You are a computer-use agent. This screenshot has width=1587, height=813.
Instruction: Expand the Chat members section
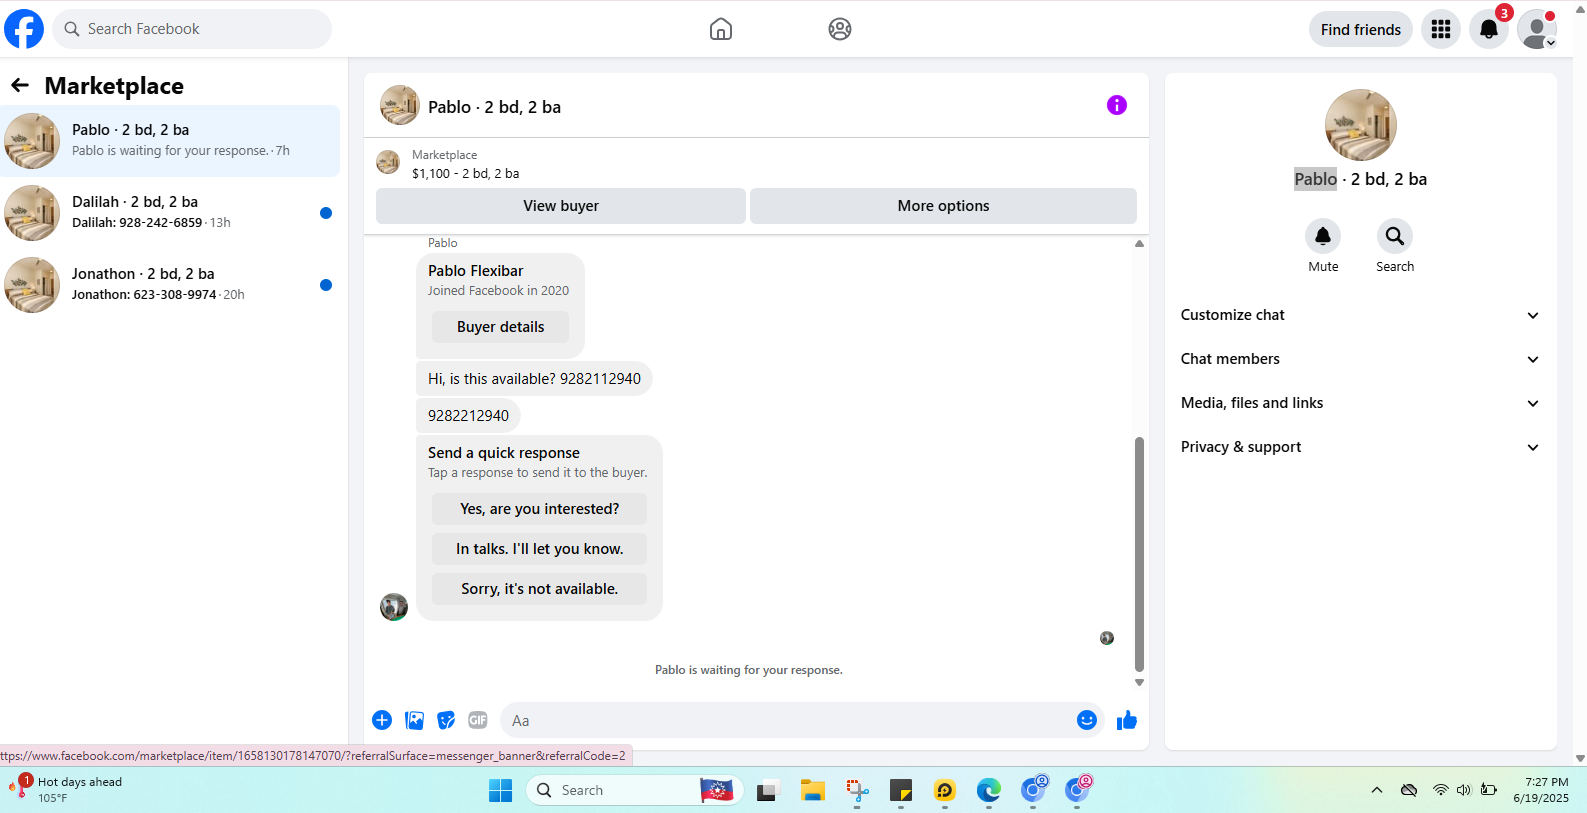tap(1360, 359)
